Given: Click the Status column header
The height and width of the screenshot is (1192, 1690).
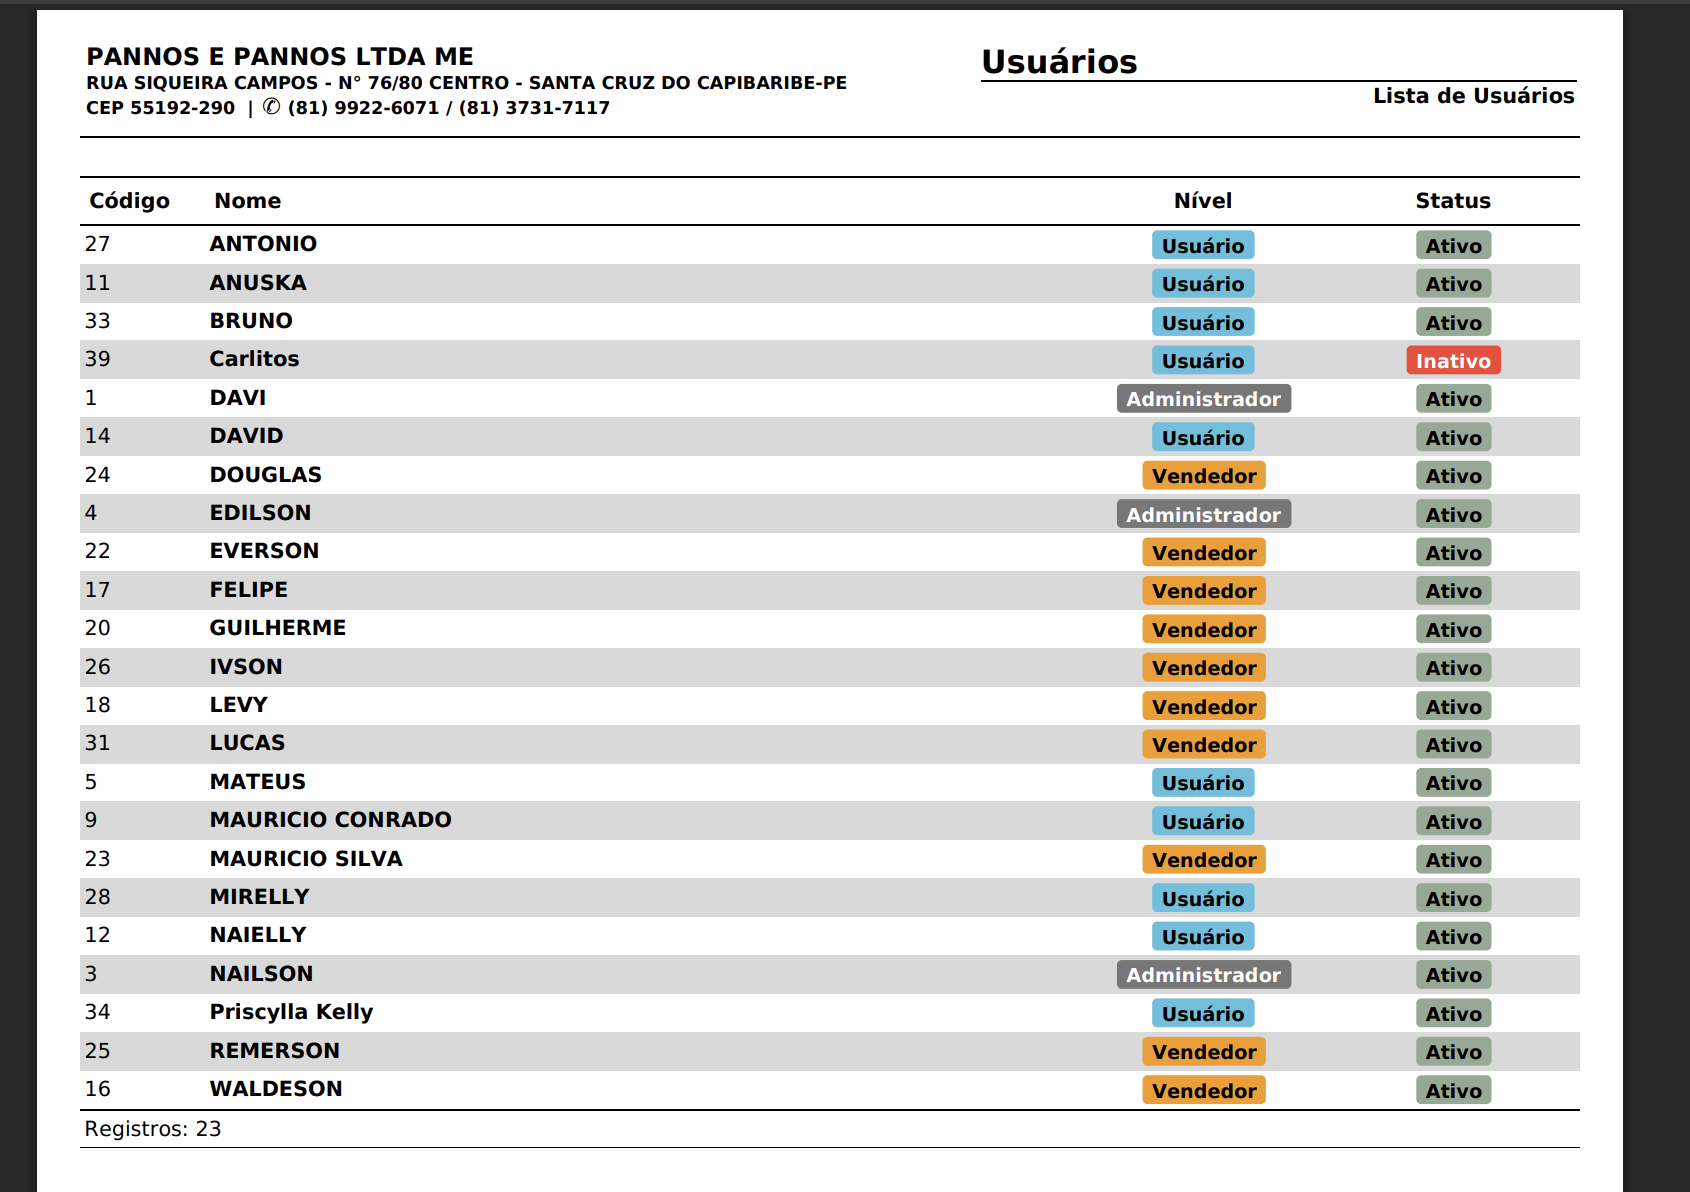Looking at the screenshot, I should point(1452,201).
